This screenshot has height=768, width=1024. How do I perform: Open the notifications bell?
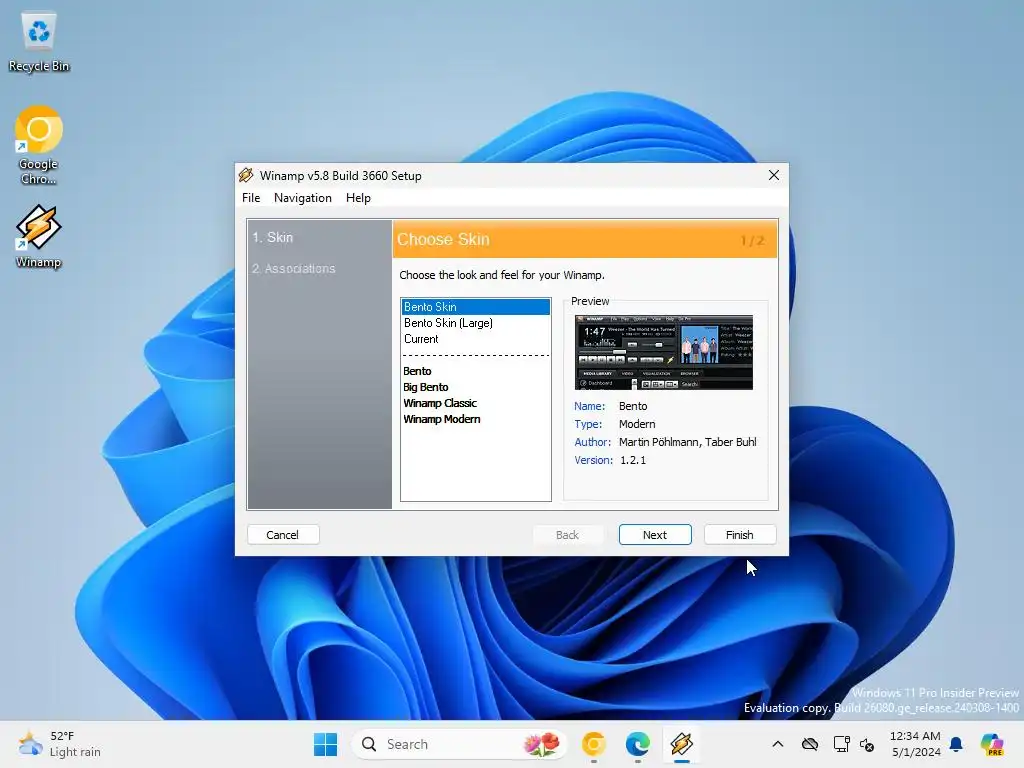(956, 744)
